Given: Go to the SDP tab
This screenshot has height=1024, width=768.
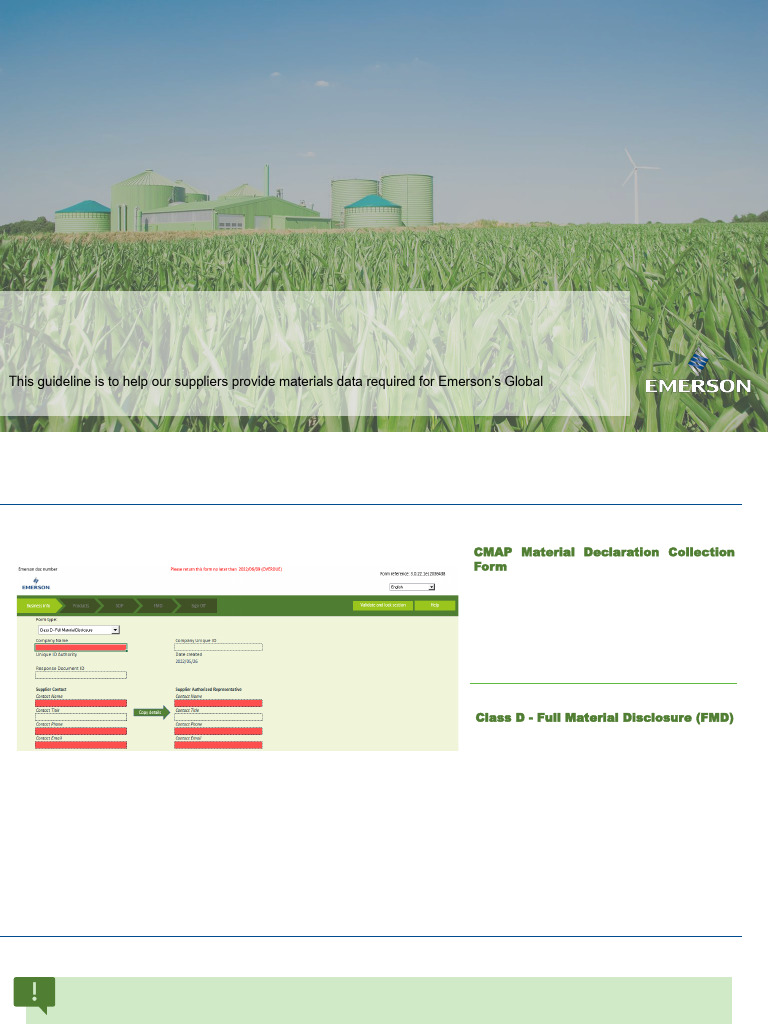Looking at the screenshot, I should pyautogui.click(x=121, y=605).
